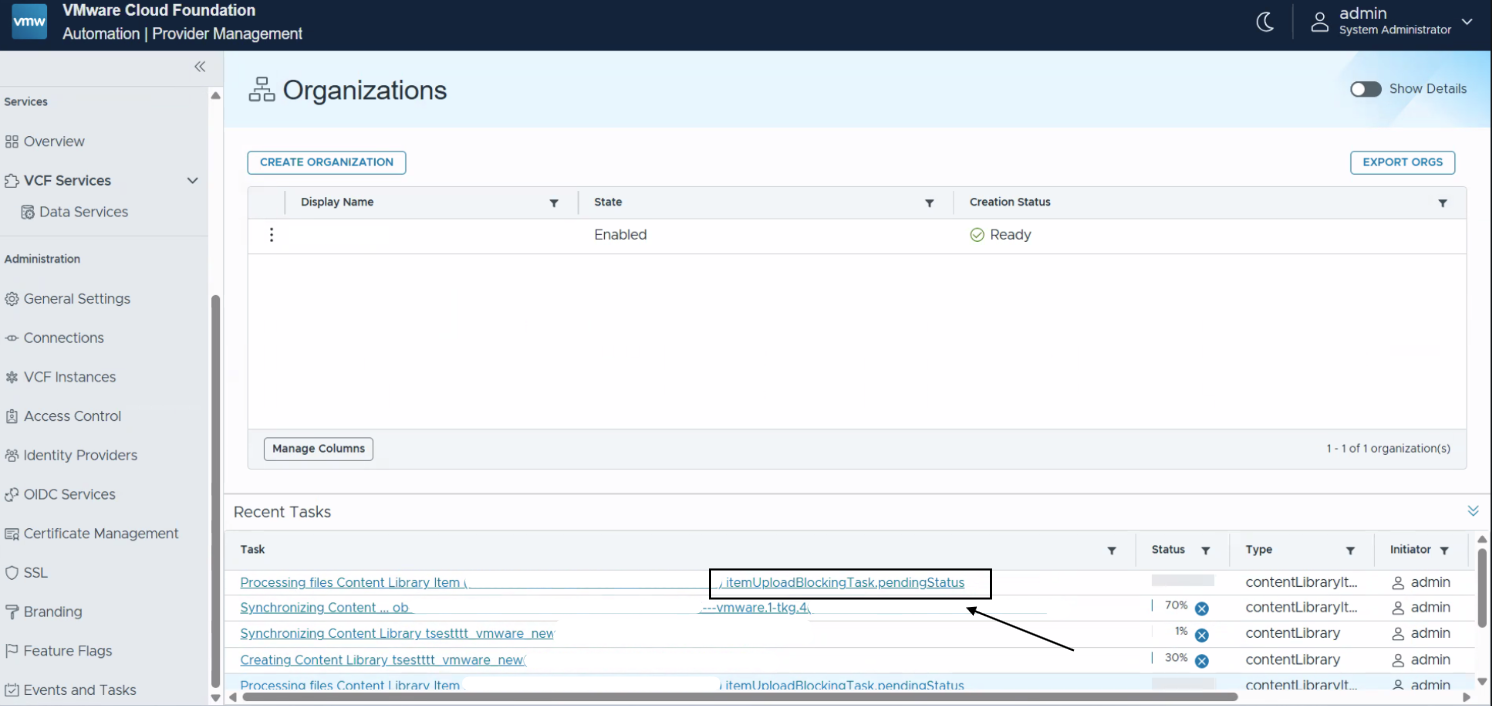
Task: Open General Settings in sidebar
Action: pos(77,299)
